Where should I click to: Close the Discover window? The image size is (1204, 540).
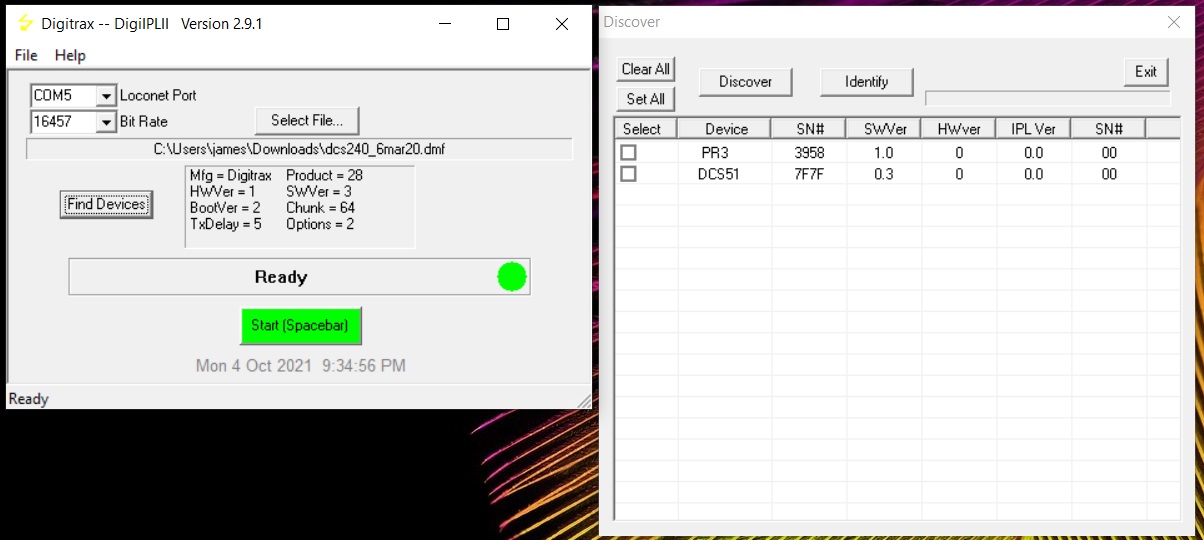(1173, 22)
